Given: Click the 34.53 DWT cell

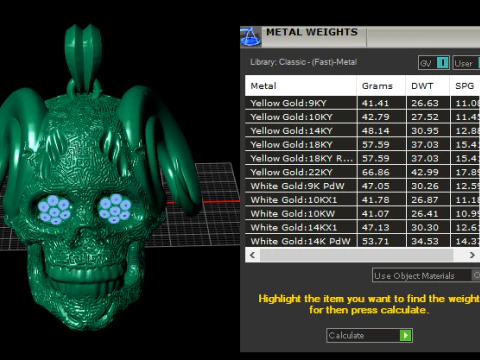Looking at the screenshot, I should click(428, 241).
